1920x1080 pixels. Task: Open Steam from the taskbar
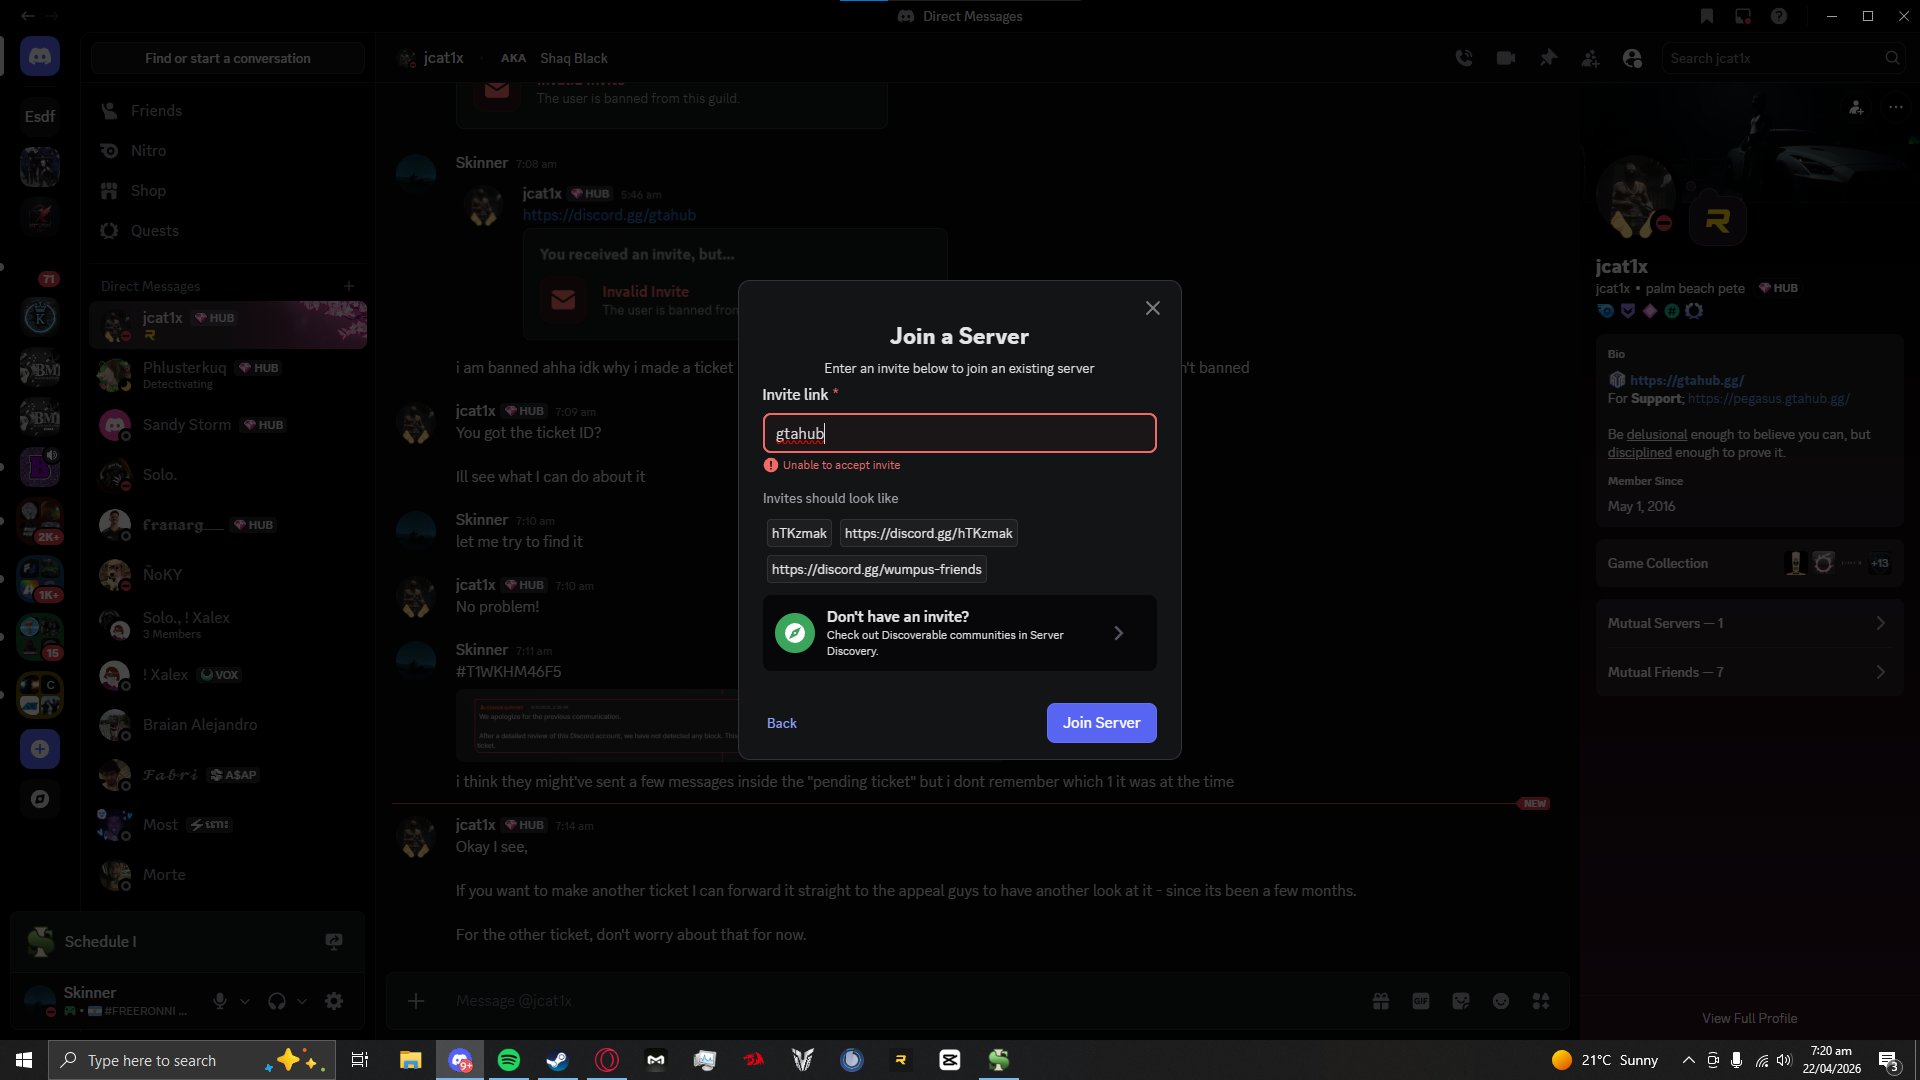(558, 1060)
